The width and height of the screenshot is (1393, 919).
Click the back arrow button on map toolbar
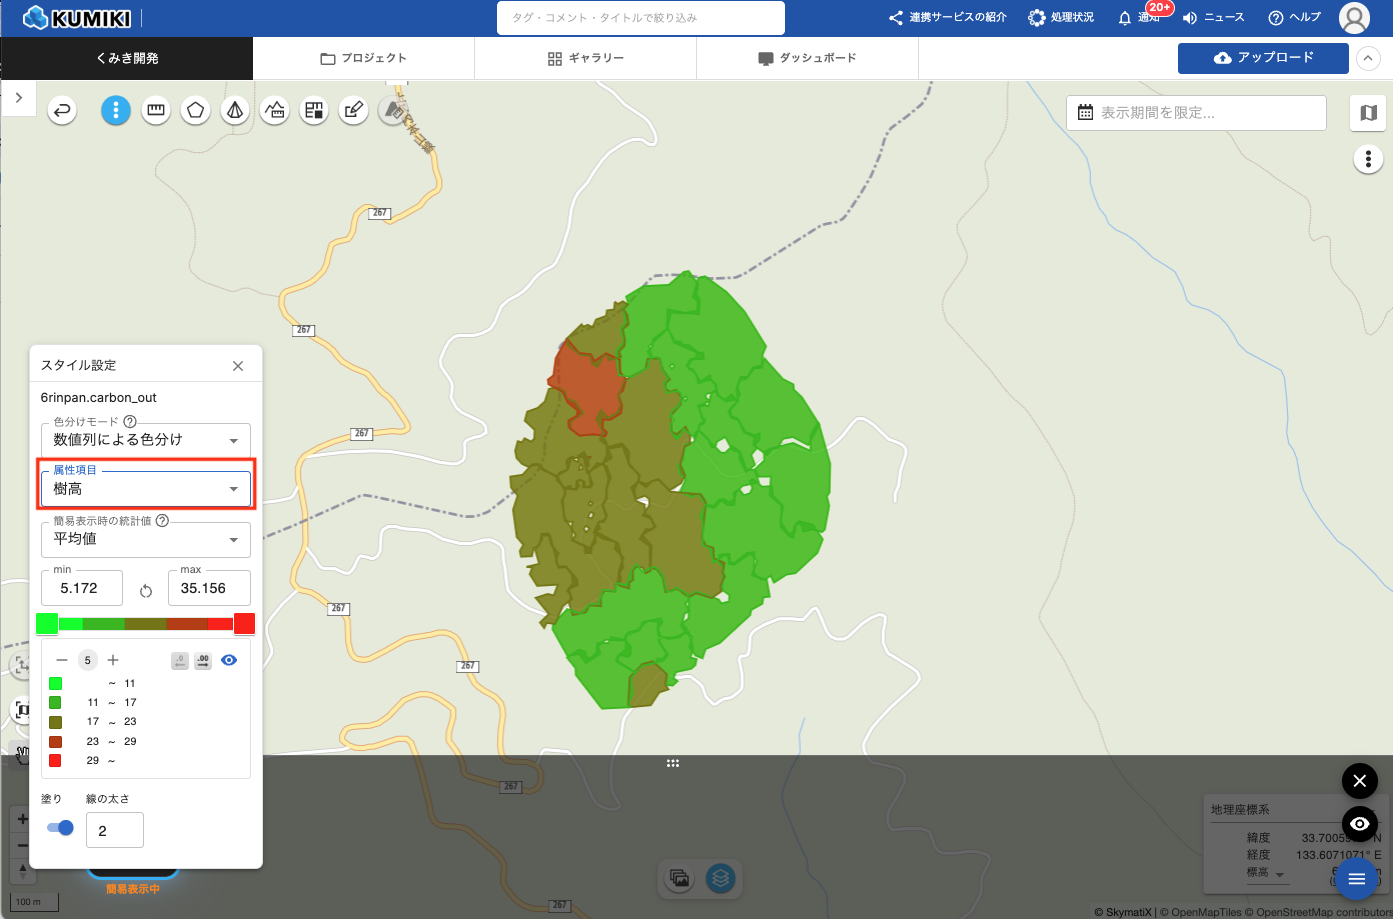(62, 110)
